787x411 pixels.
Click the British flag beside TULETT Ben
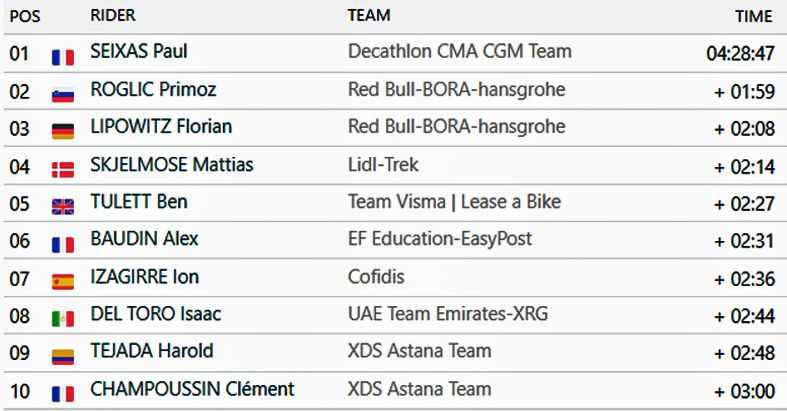[63, 207]
